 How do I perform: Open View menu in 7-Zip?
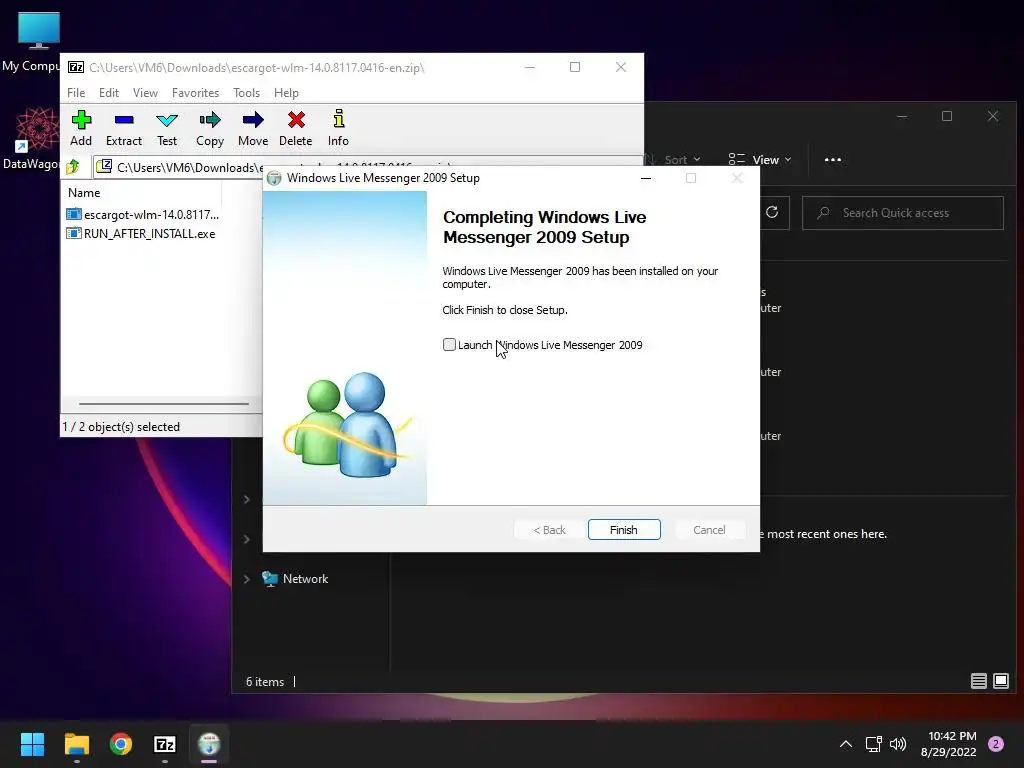tap(145, 93)
